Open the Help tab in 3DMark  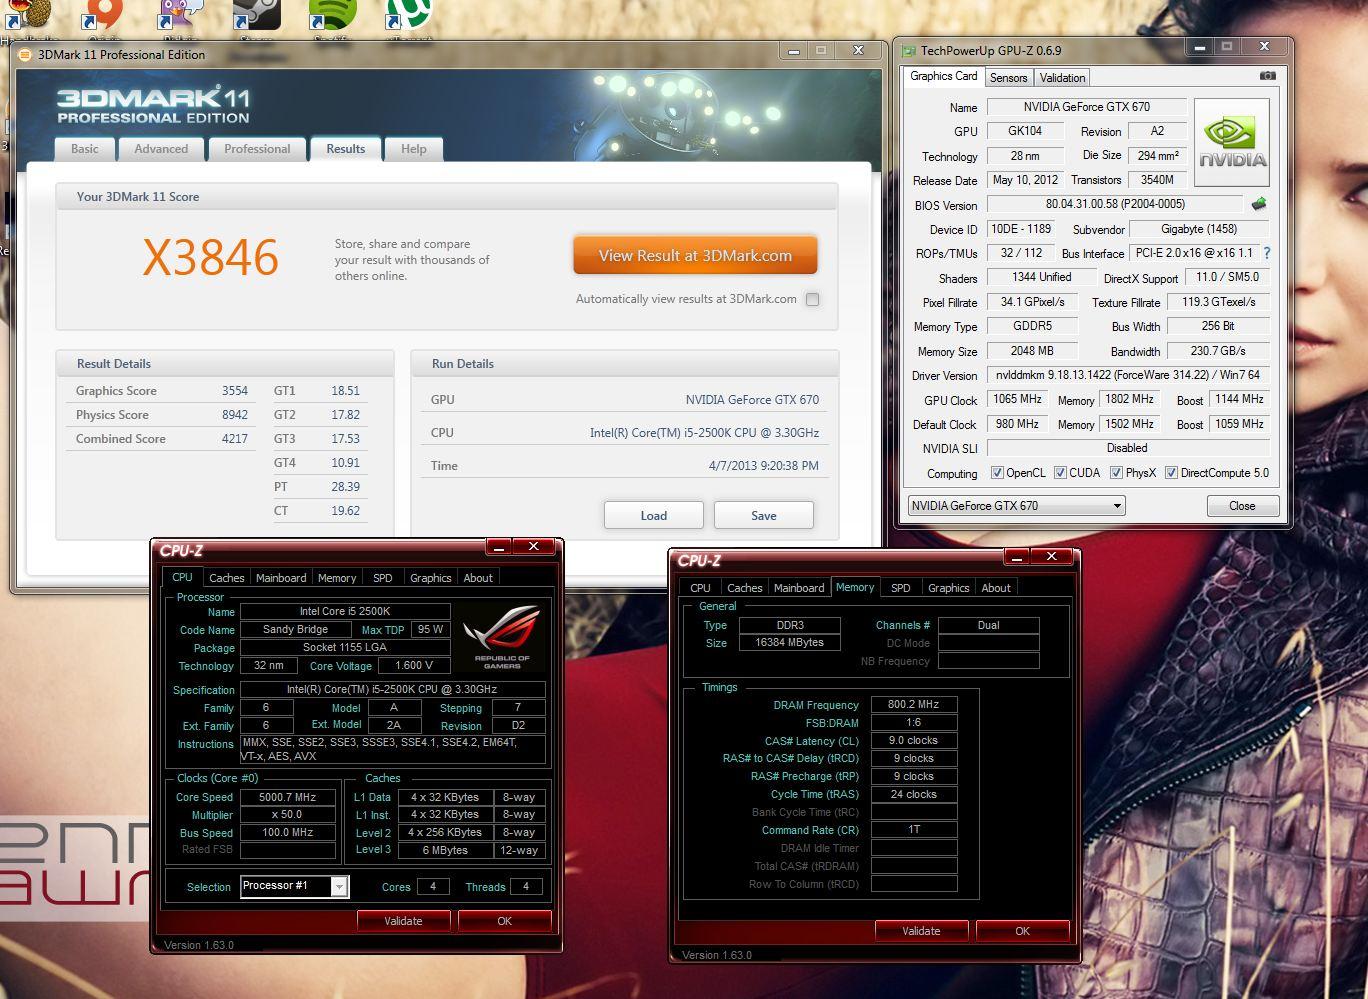click(x=414, y=149)
